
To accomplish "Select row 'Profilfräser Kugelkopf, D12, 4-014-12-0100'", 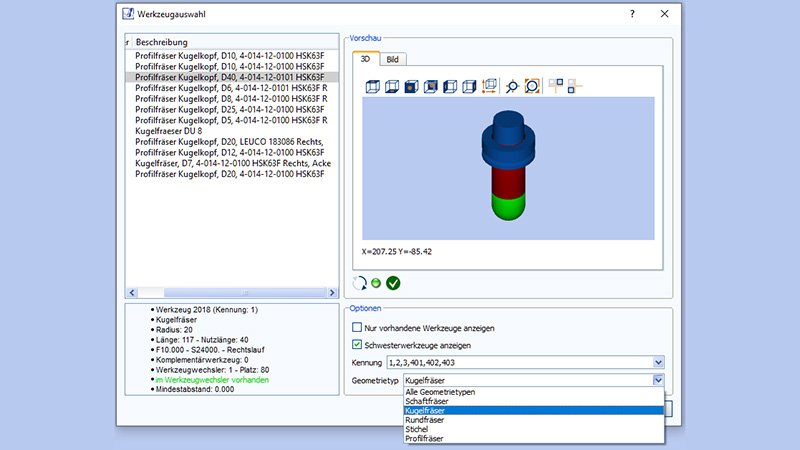I will click(x=232, y=152).
